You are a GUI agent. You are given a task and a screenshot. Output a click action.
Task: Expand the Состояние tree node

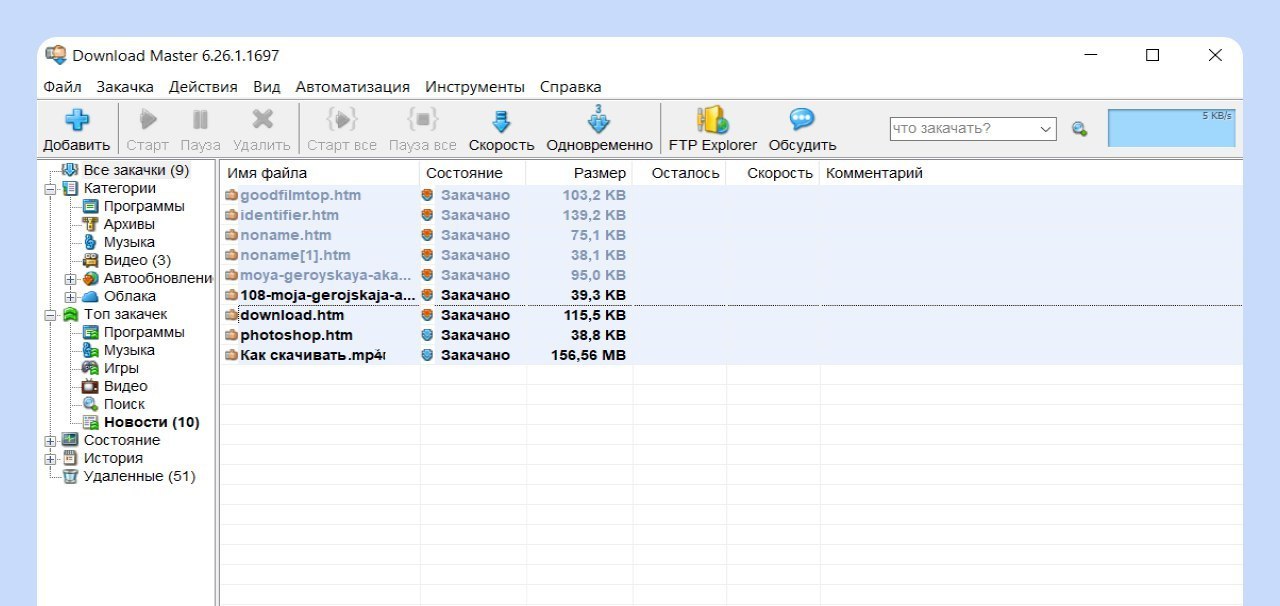click(x=50, y=441)
